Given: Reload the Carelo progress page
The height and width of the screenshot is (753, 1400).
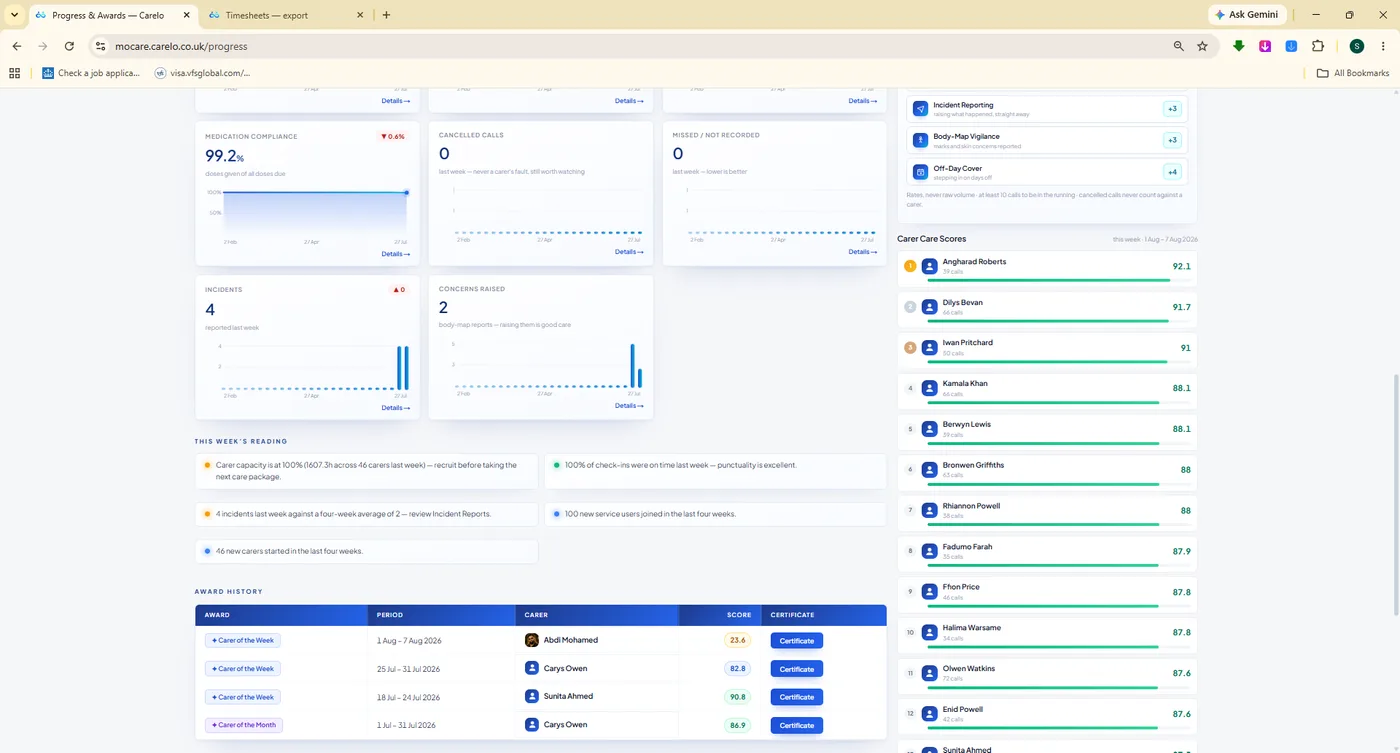Looking at the screenshot, I should (x=69, y=46).
